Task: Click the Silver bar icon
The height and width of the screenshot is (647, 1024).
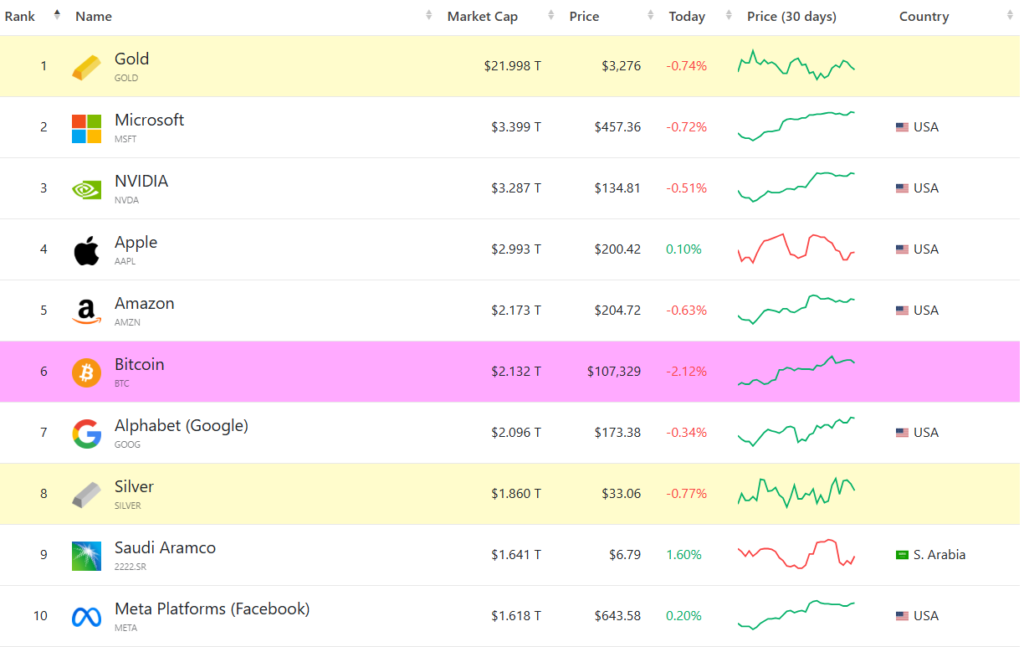Action: [x=86, y=495]
